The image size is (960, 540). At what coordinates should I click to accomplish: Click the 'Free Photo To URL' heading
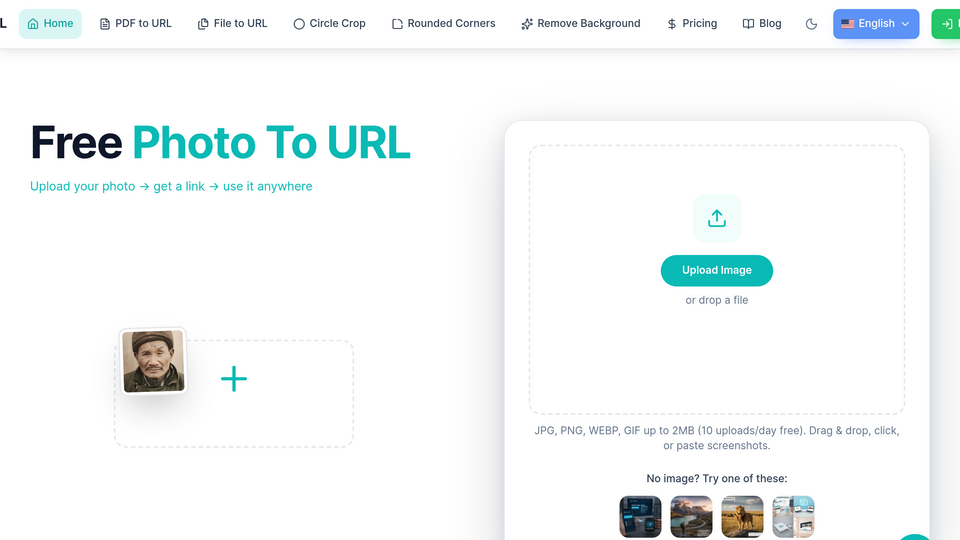[220, 143]
